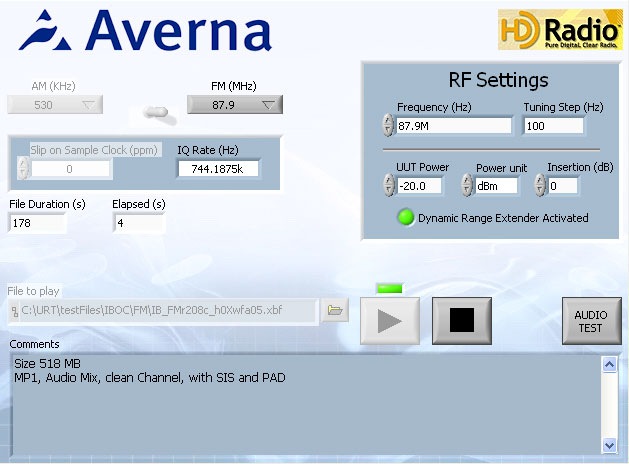This screenshot has height=464, width=629.
Task: Stop playback with the black square button
Action: 462,321
